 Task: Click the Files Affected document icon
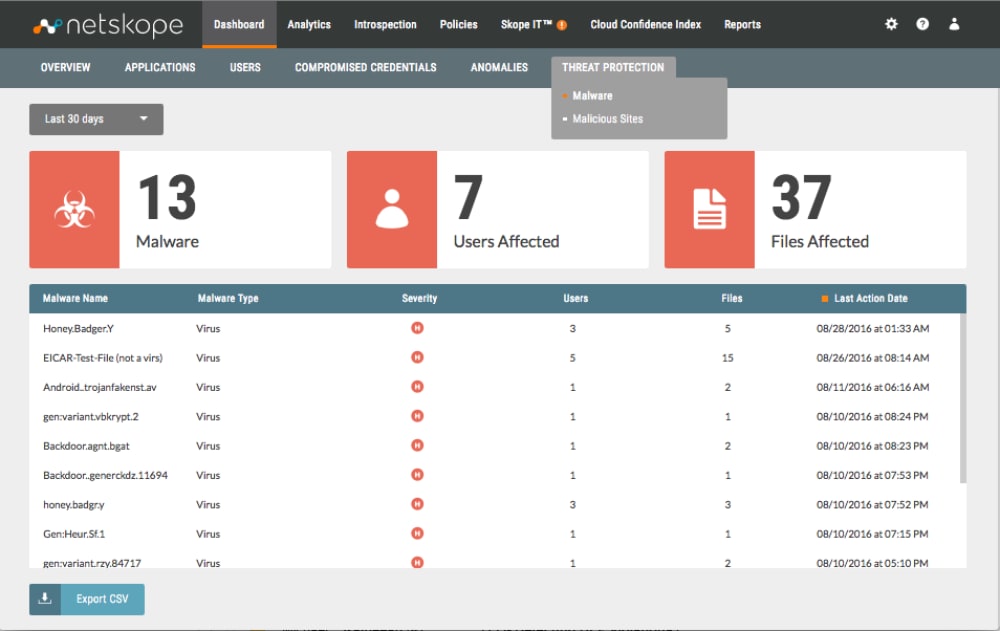[x=709, y=209]
